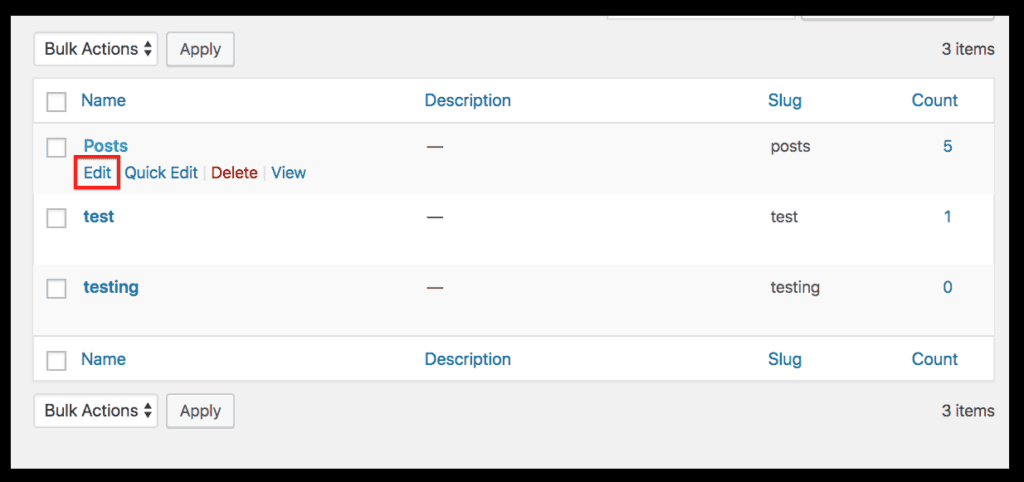Click the Edit link under Posts

point(97,173)
